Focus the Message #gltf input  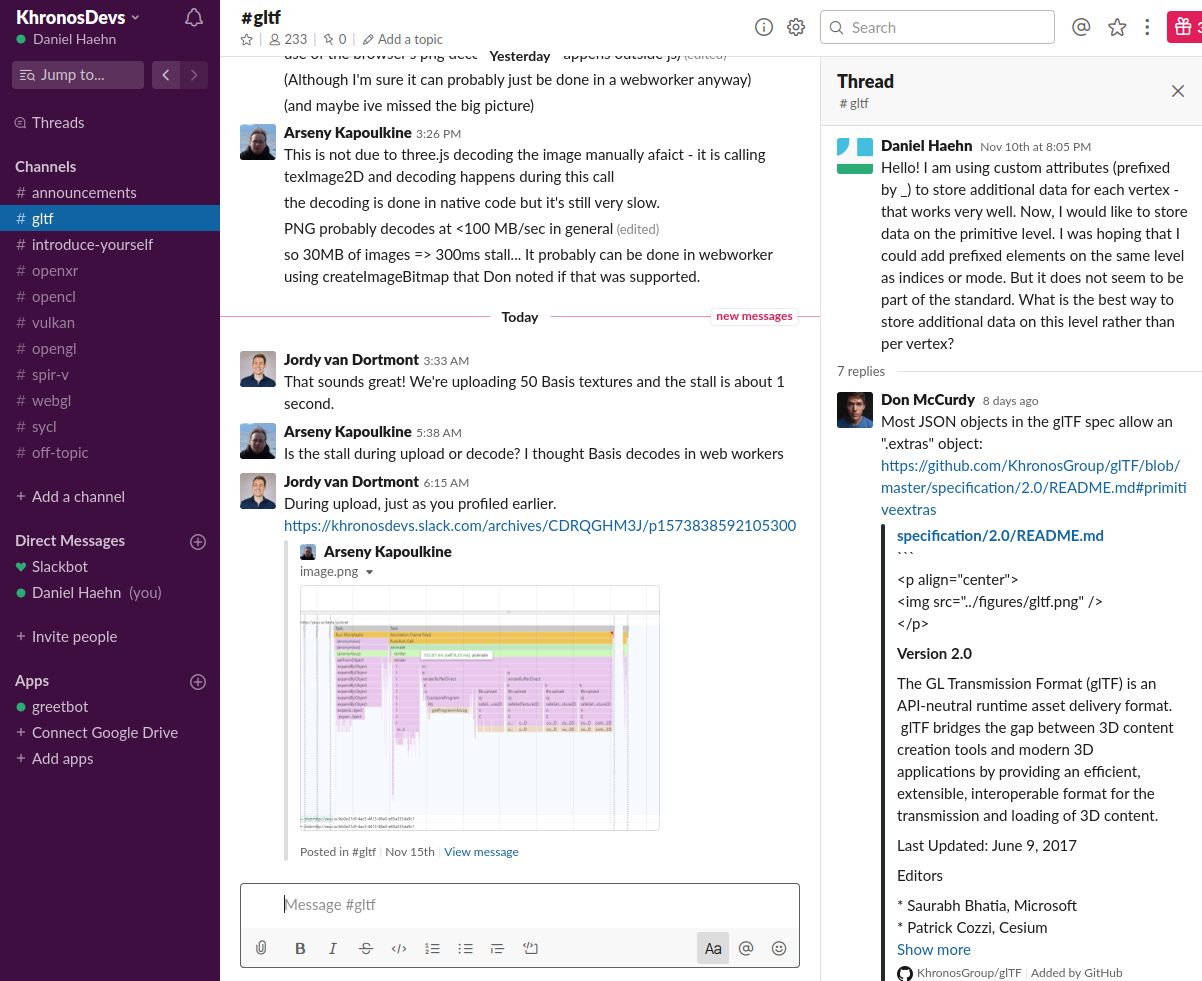point(520,904)
